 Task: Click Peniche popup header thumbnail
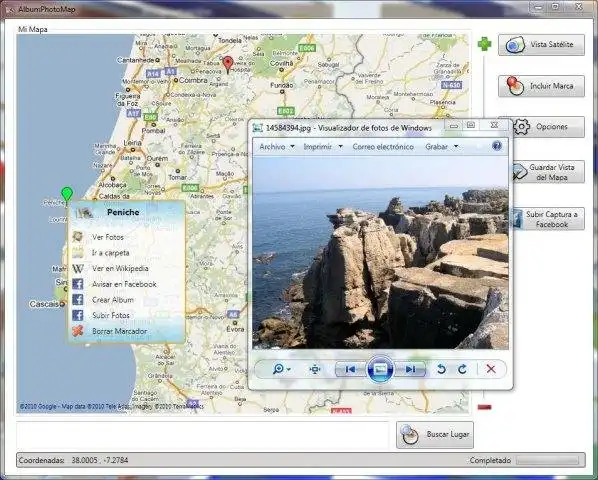coord(84,212)
